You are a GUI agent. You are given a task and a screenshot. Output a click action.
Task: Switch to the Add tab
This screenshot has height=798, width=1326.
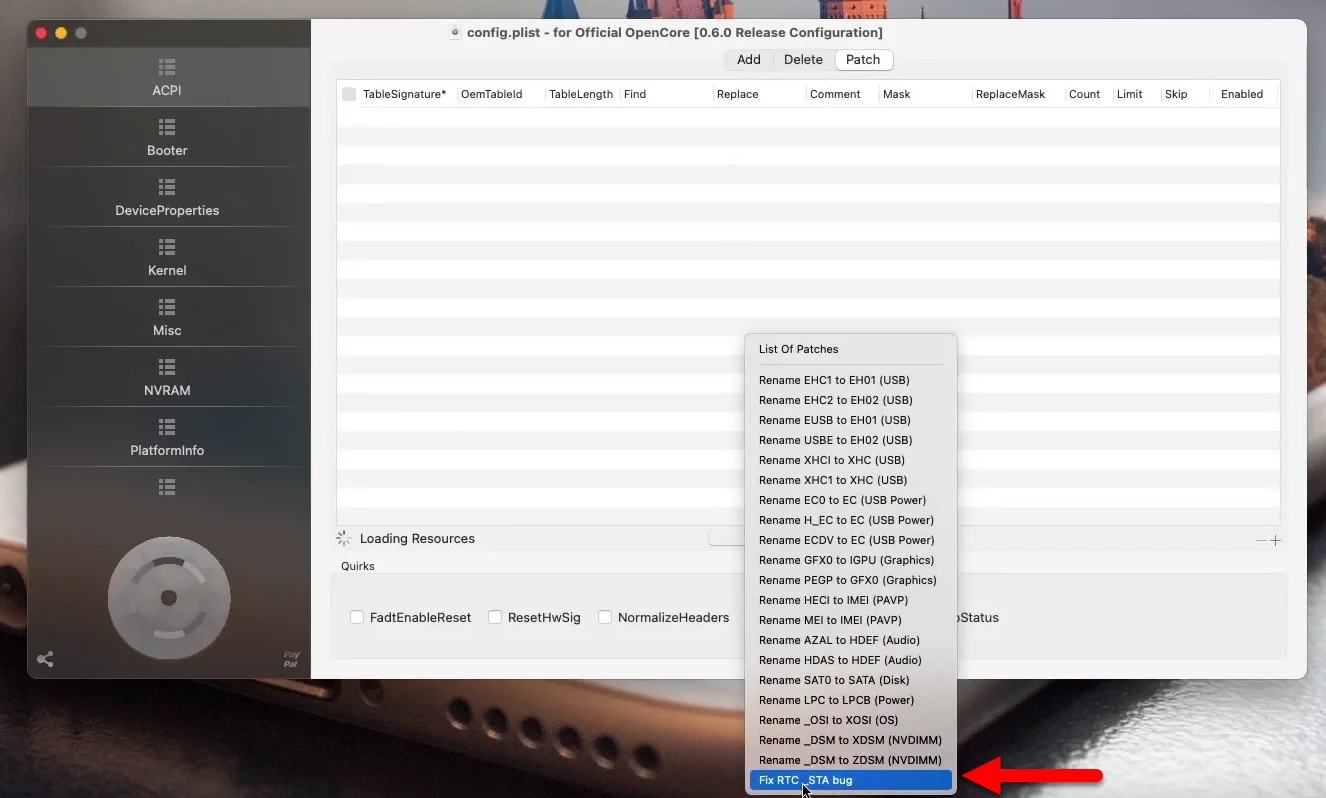pyautogui.click(x=748, y=60)
